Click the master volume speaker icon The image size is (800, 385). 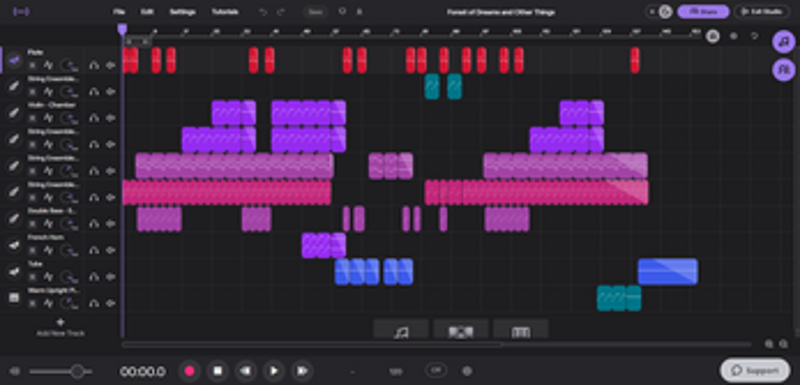coord(15,371)
